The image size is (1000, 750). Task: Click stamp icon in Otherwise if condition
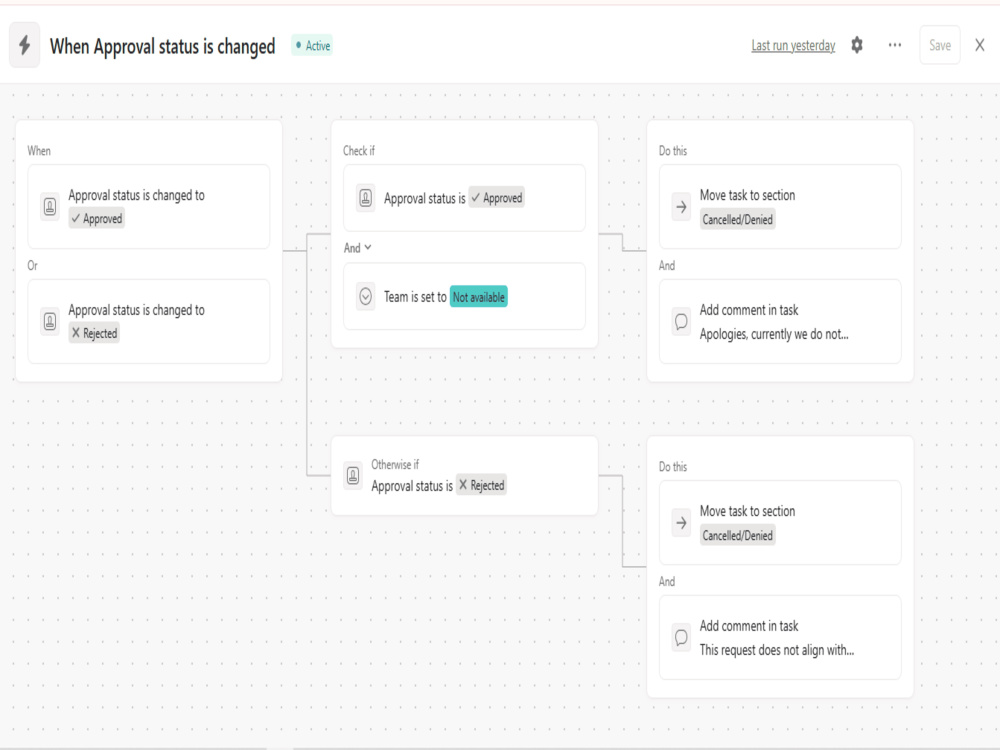[x=353, y=476]
